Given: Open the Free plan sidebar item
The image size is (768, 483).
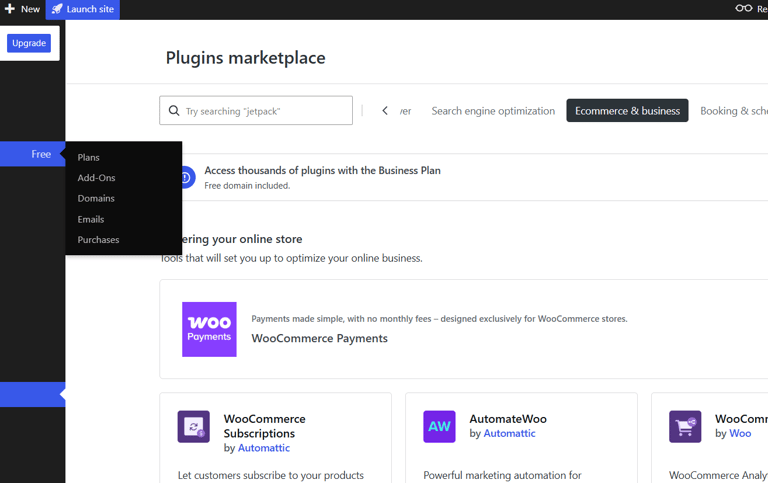Looking at the screenshot, I should 32,154.
